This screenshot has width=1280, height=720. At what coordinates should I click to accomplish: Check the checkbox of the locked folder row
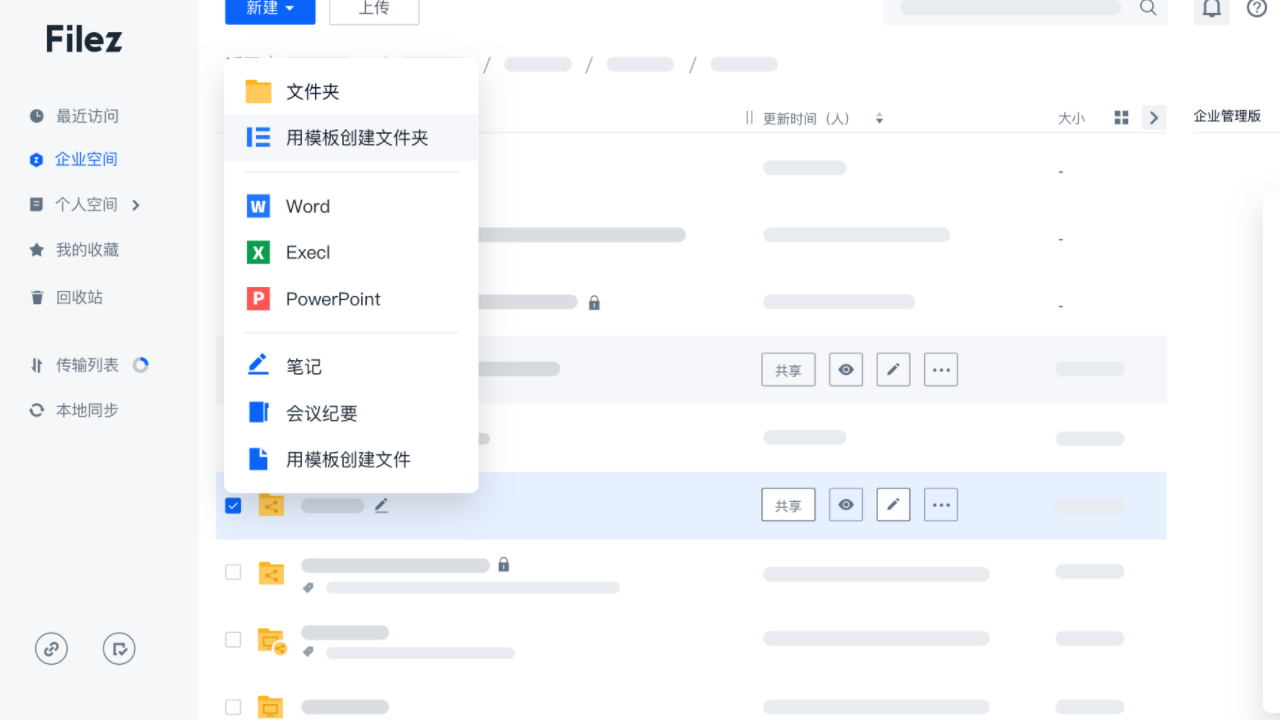tap(233, 572)
